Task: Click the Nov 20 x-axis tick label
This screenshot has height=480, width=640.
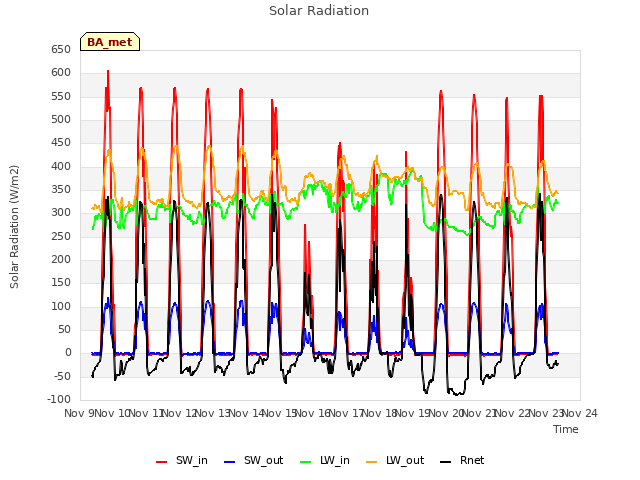Action: coord(446,413)
